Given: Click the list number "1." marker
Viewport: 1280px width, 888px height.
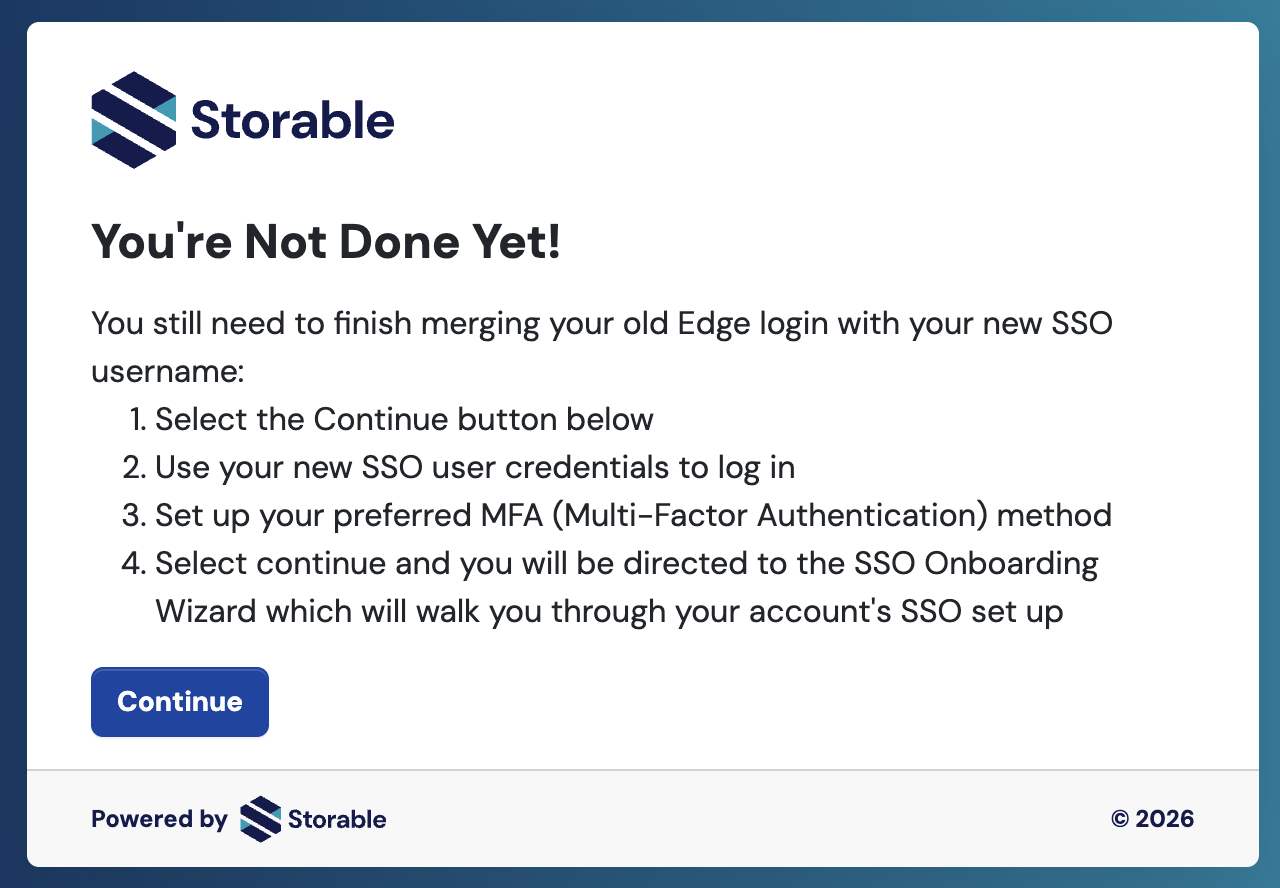Looking at the screenshot, I should point(138,419).
